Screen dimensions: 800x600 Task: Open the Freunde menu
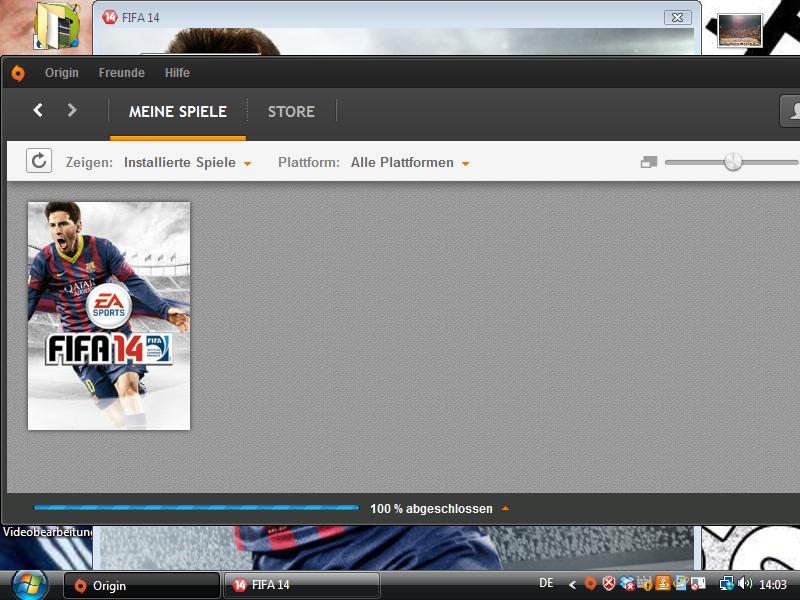tap(121, 73)
